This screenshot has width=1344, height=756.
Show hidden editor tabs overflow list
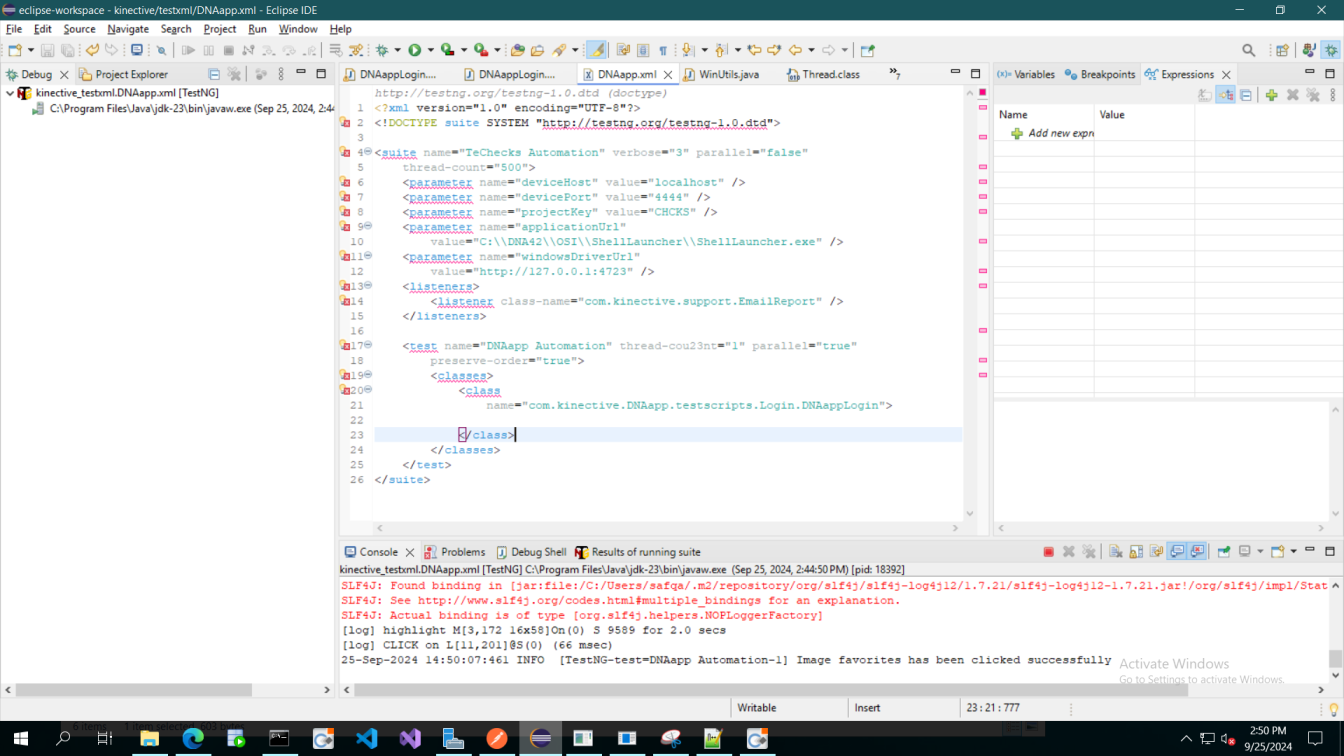(895, 74)
